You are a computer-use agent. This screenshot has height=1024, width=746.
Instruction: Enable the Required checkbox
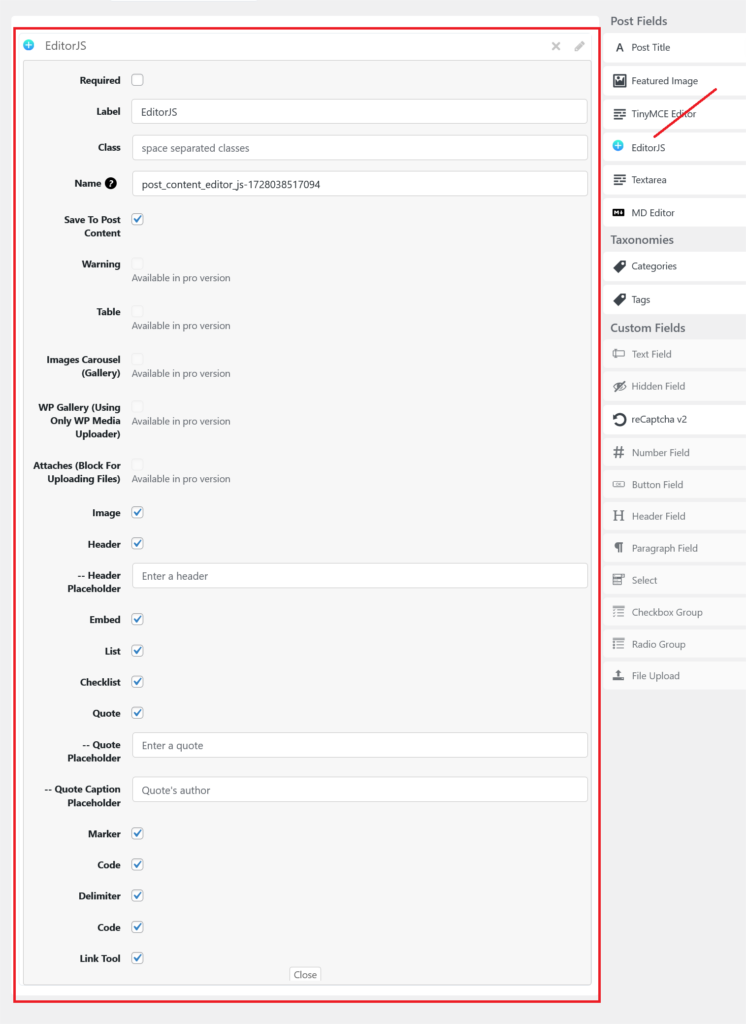tap(138, 80)
